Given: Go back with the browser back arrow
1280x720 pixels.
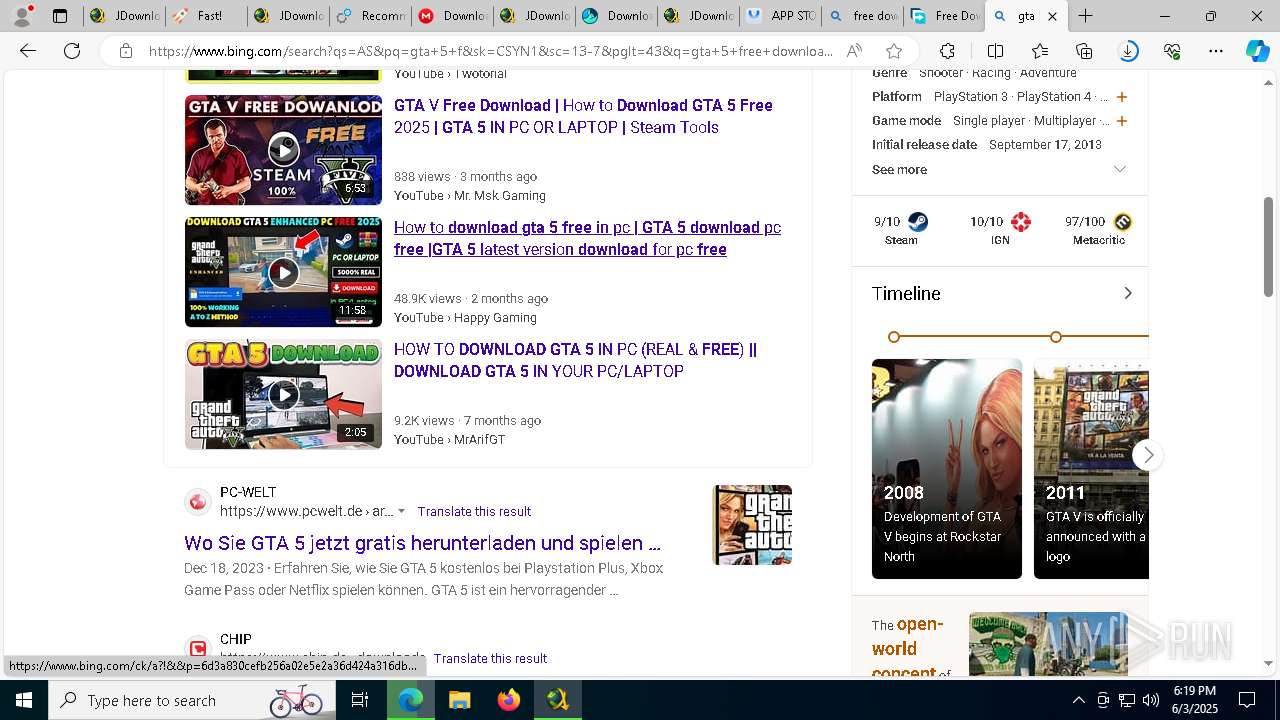Looking at the screenshot, I should click(x=28, y=51).
